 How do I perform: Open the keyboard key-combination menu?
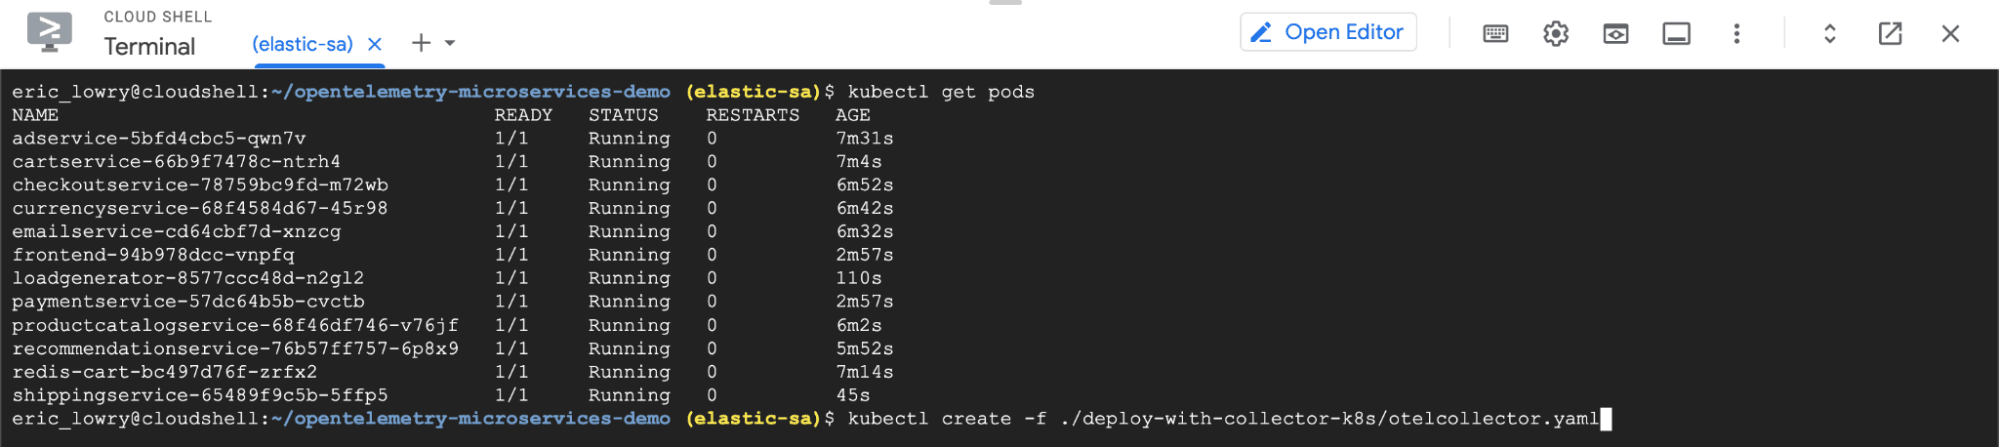(x=1495, y=34)
